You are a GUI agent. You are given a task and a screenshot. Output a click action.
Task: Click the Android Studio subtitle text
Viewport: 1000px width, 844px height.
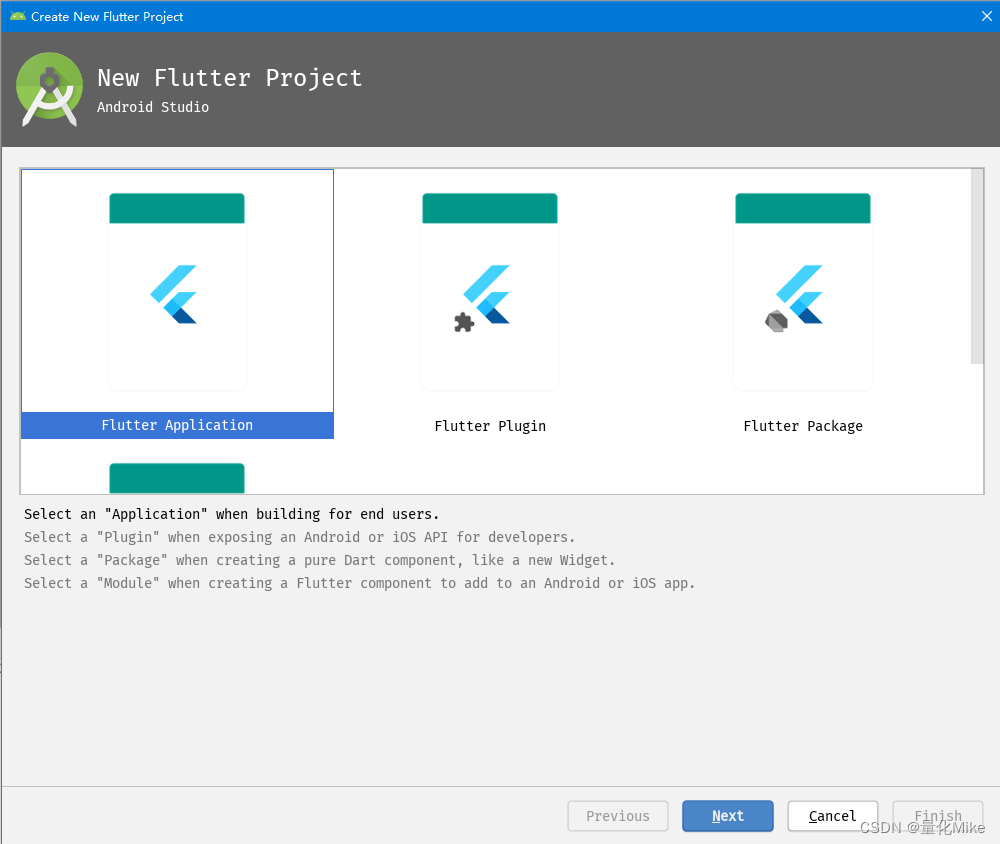[153, 107]
